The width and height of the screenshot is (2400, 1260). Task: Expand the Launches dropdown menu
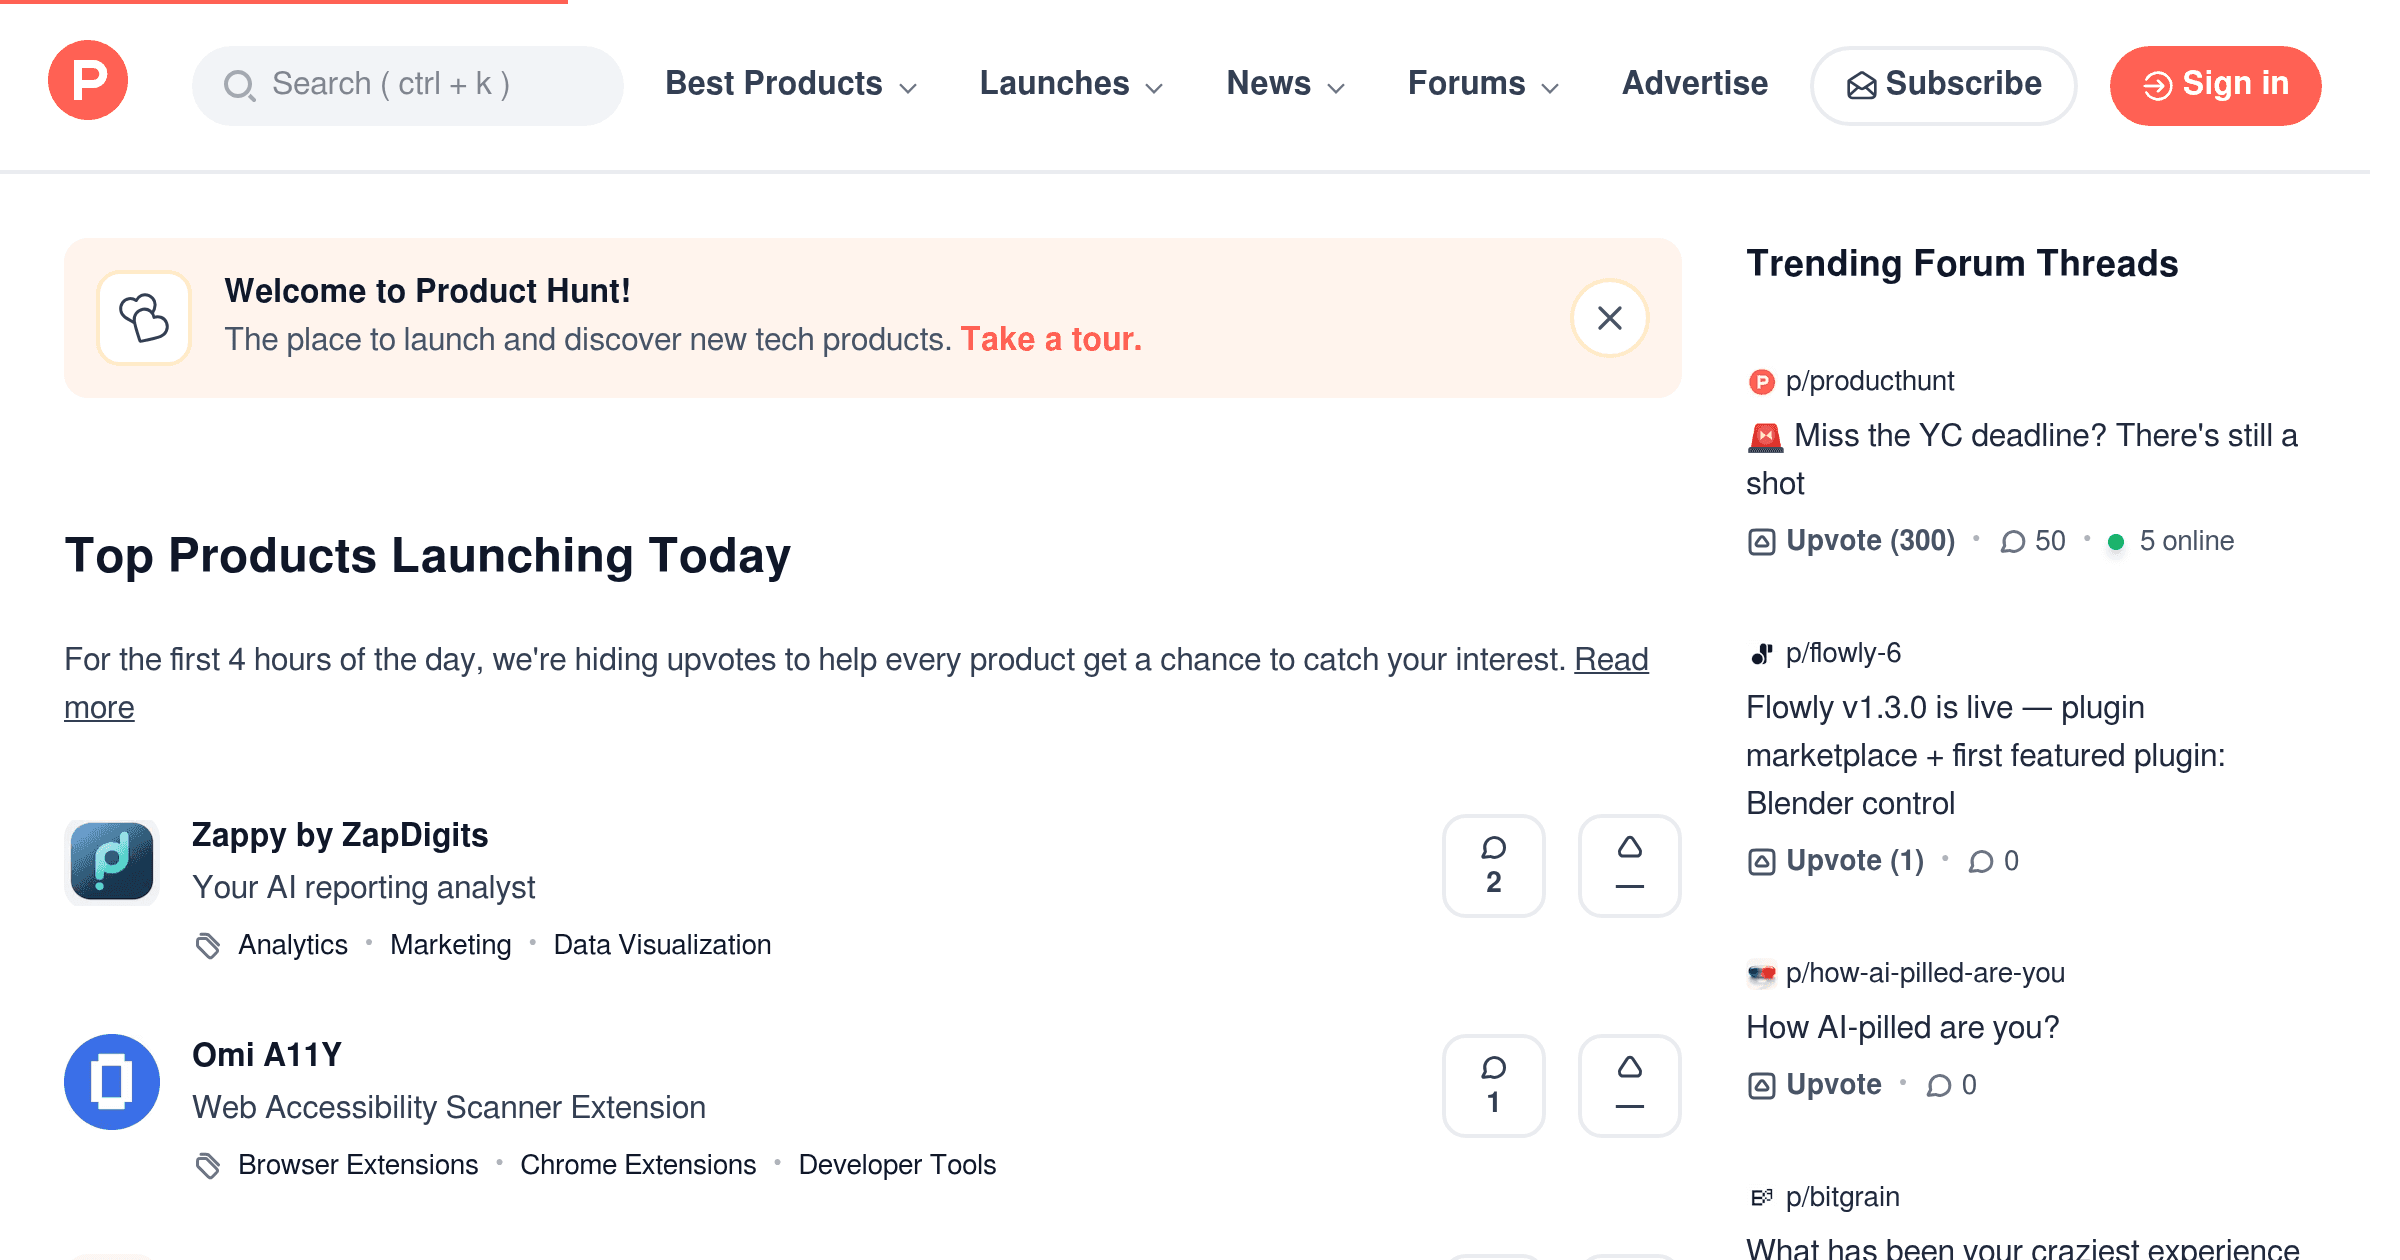pyautogui.click(x=1071, y=84)
